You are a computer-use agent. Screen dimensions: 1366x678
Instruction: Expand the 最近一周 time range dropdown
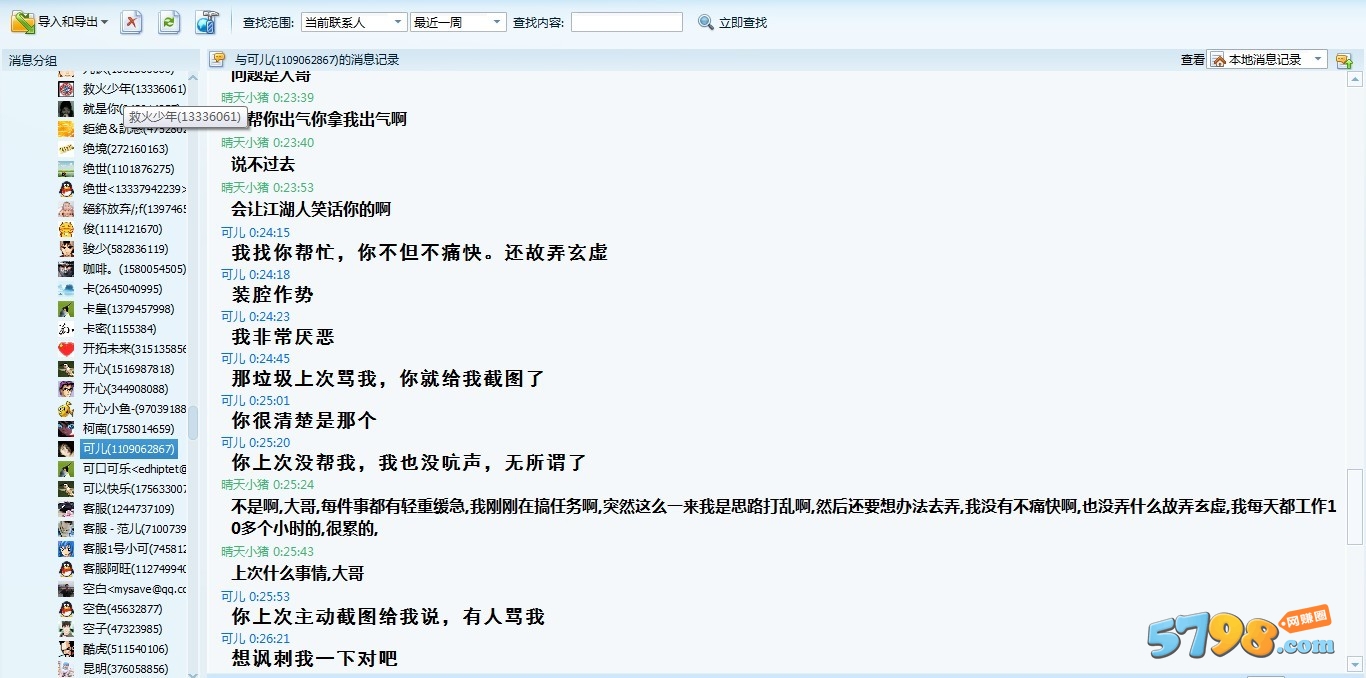[x=459, y=22]
